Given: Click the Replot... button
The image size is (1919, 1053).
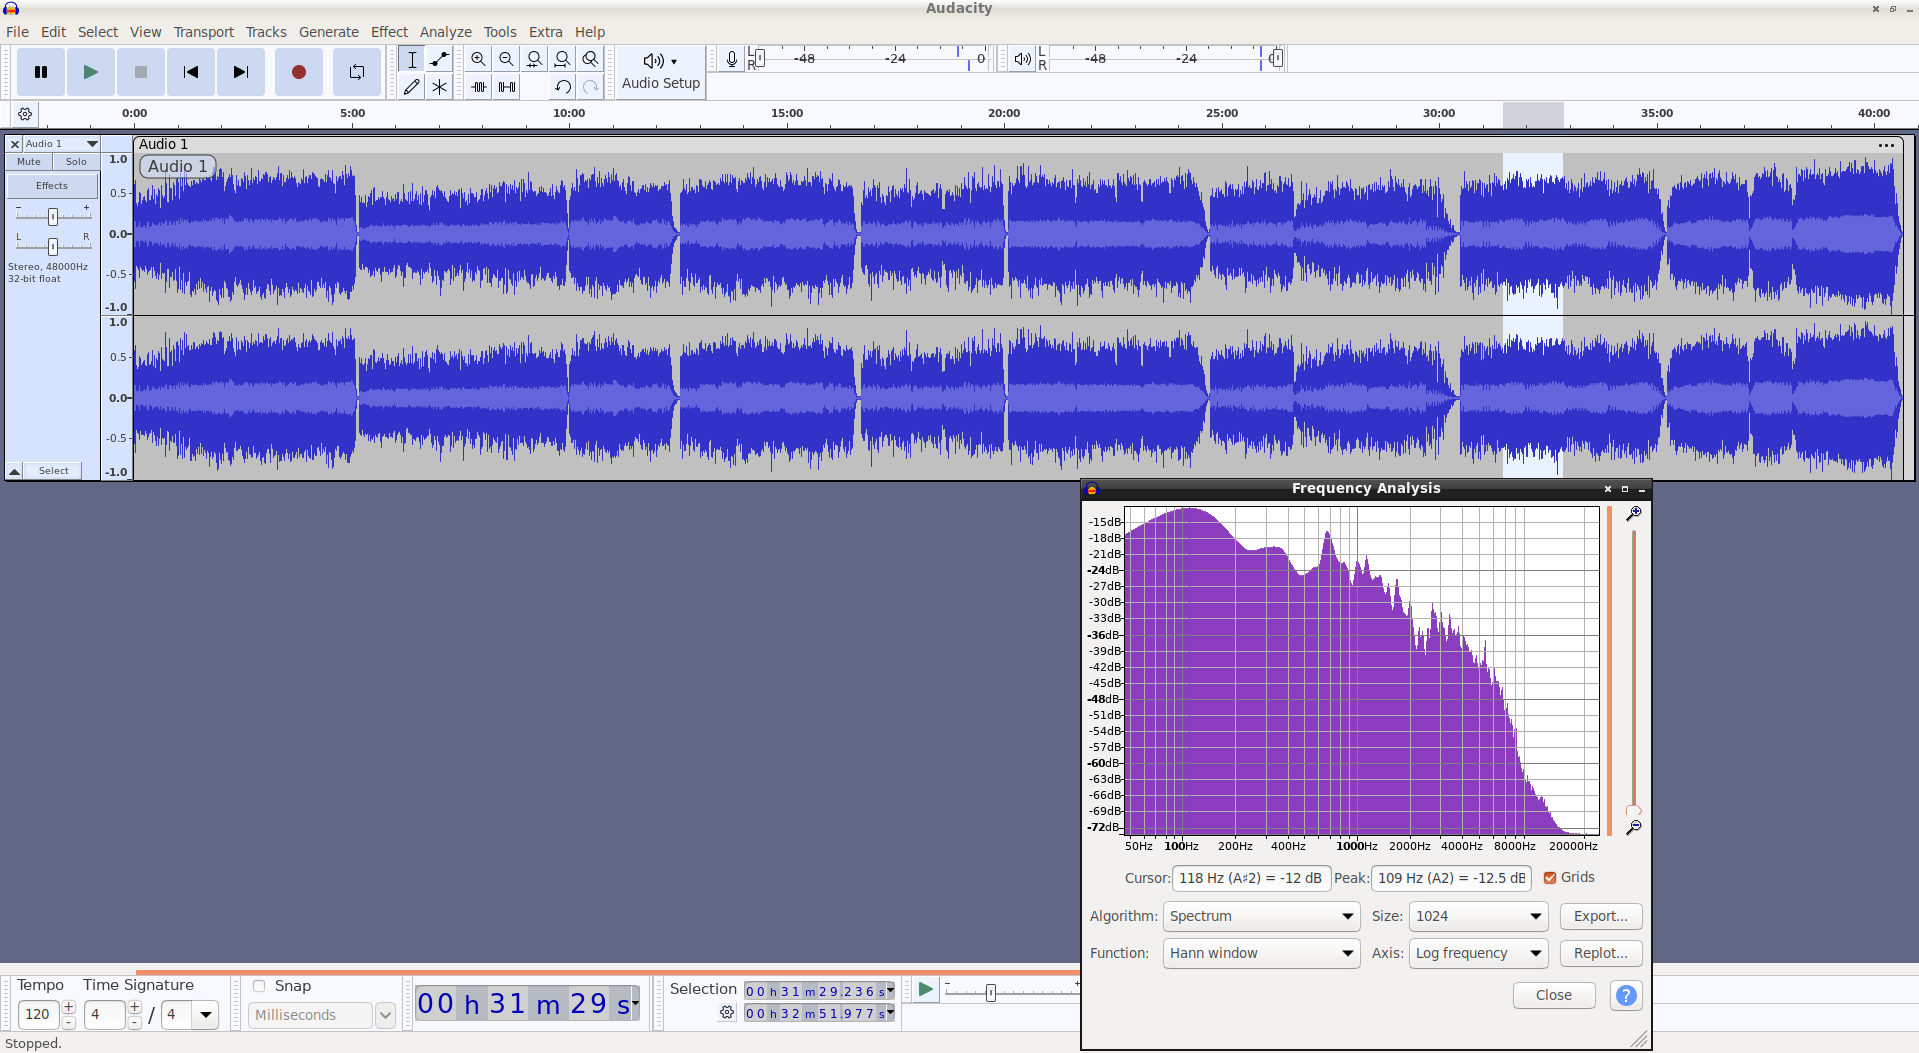Looking at the screenshot, I should [x=1601, y=953].
